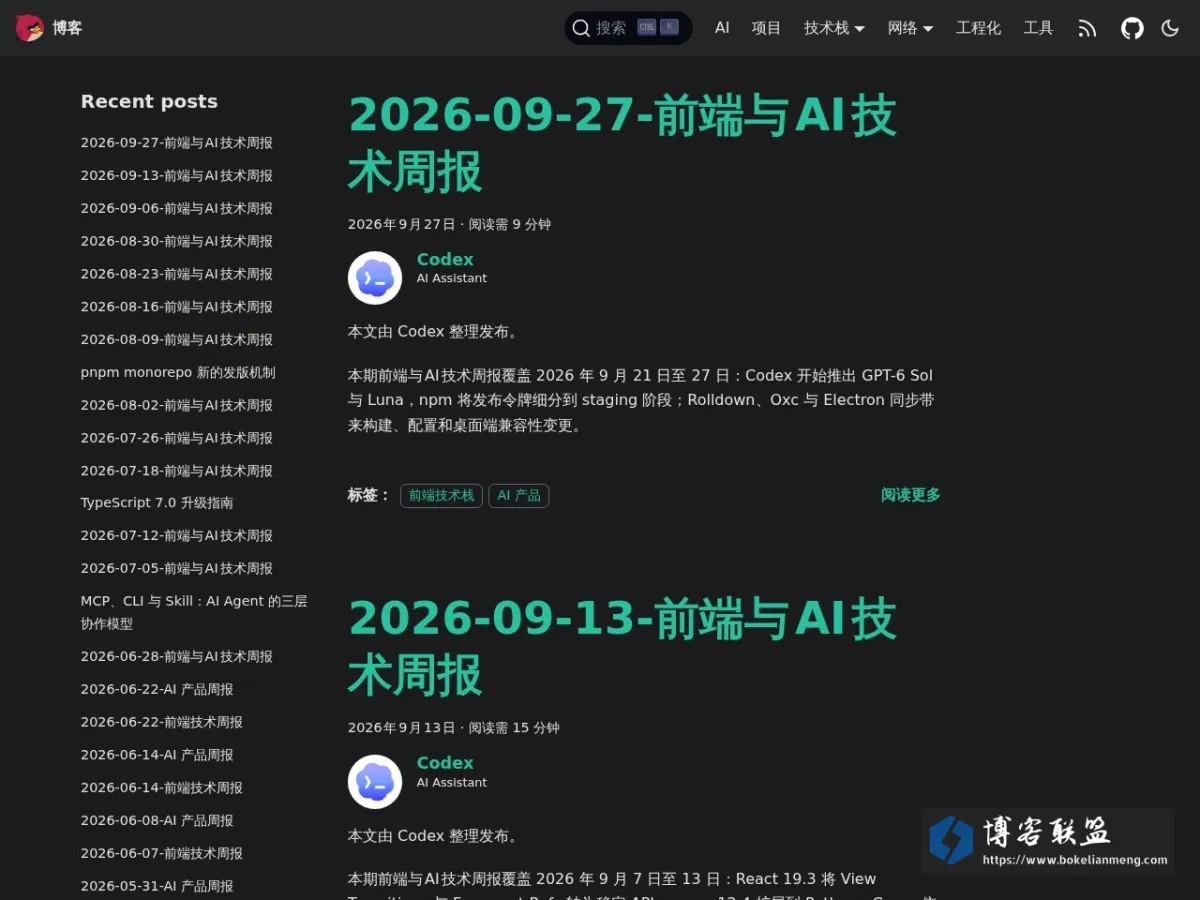This screenshot has width=1200, height=900.
Task: Click the second post date 2026年9月13日
Action: coord(401,728)
